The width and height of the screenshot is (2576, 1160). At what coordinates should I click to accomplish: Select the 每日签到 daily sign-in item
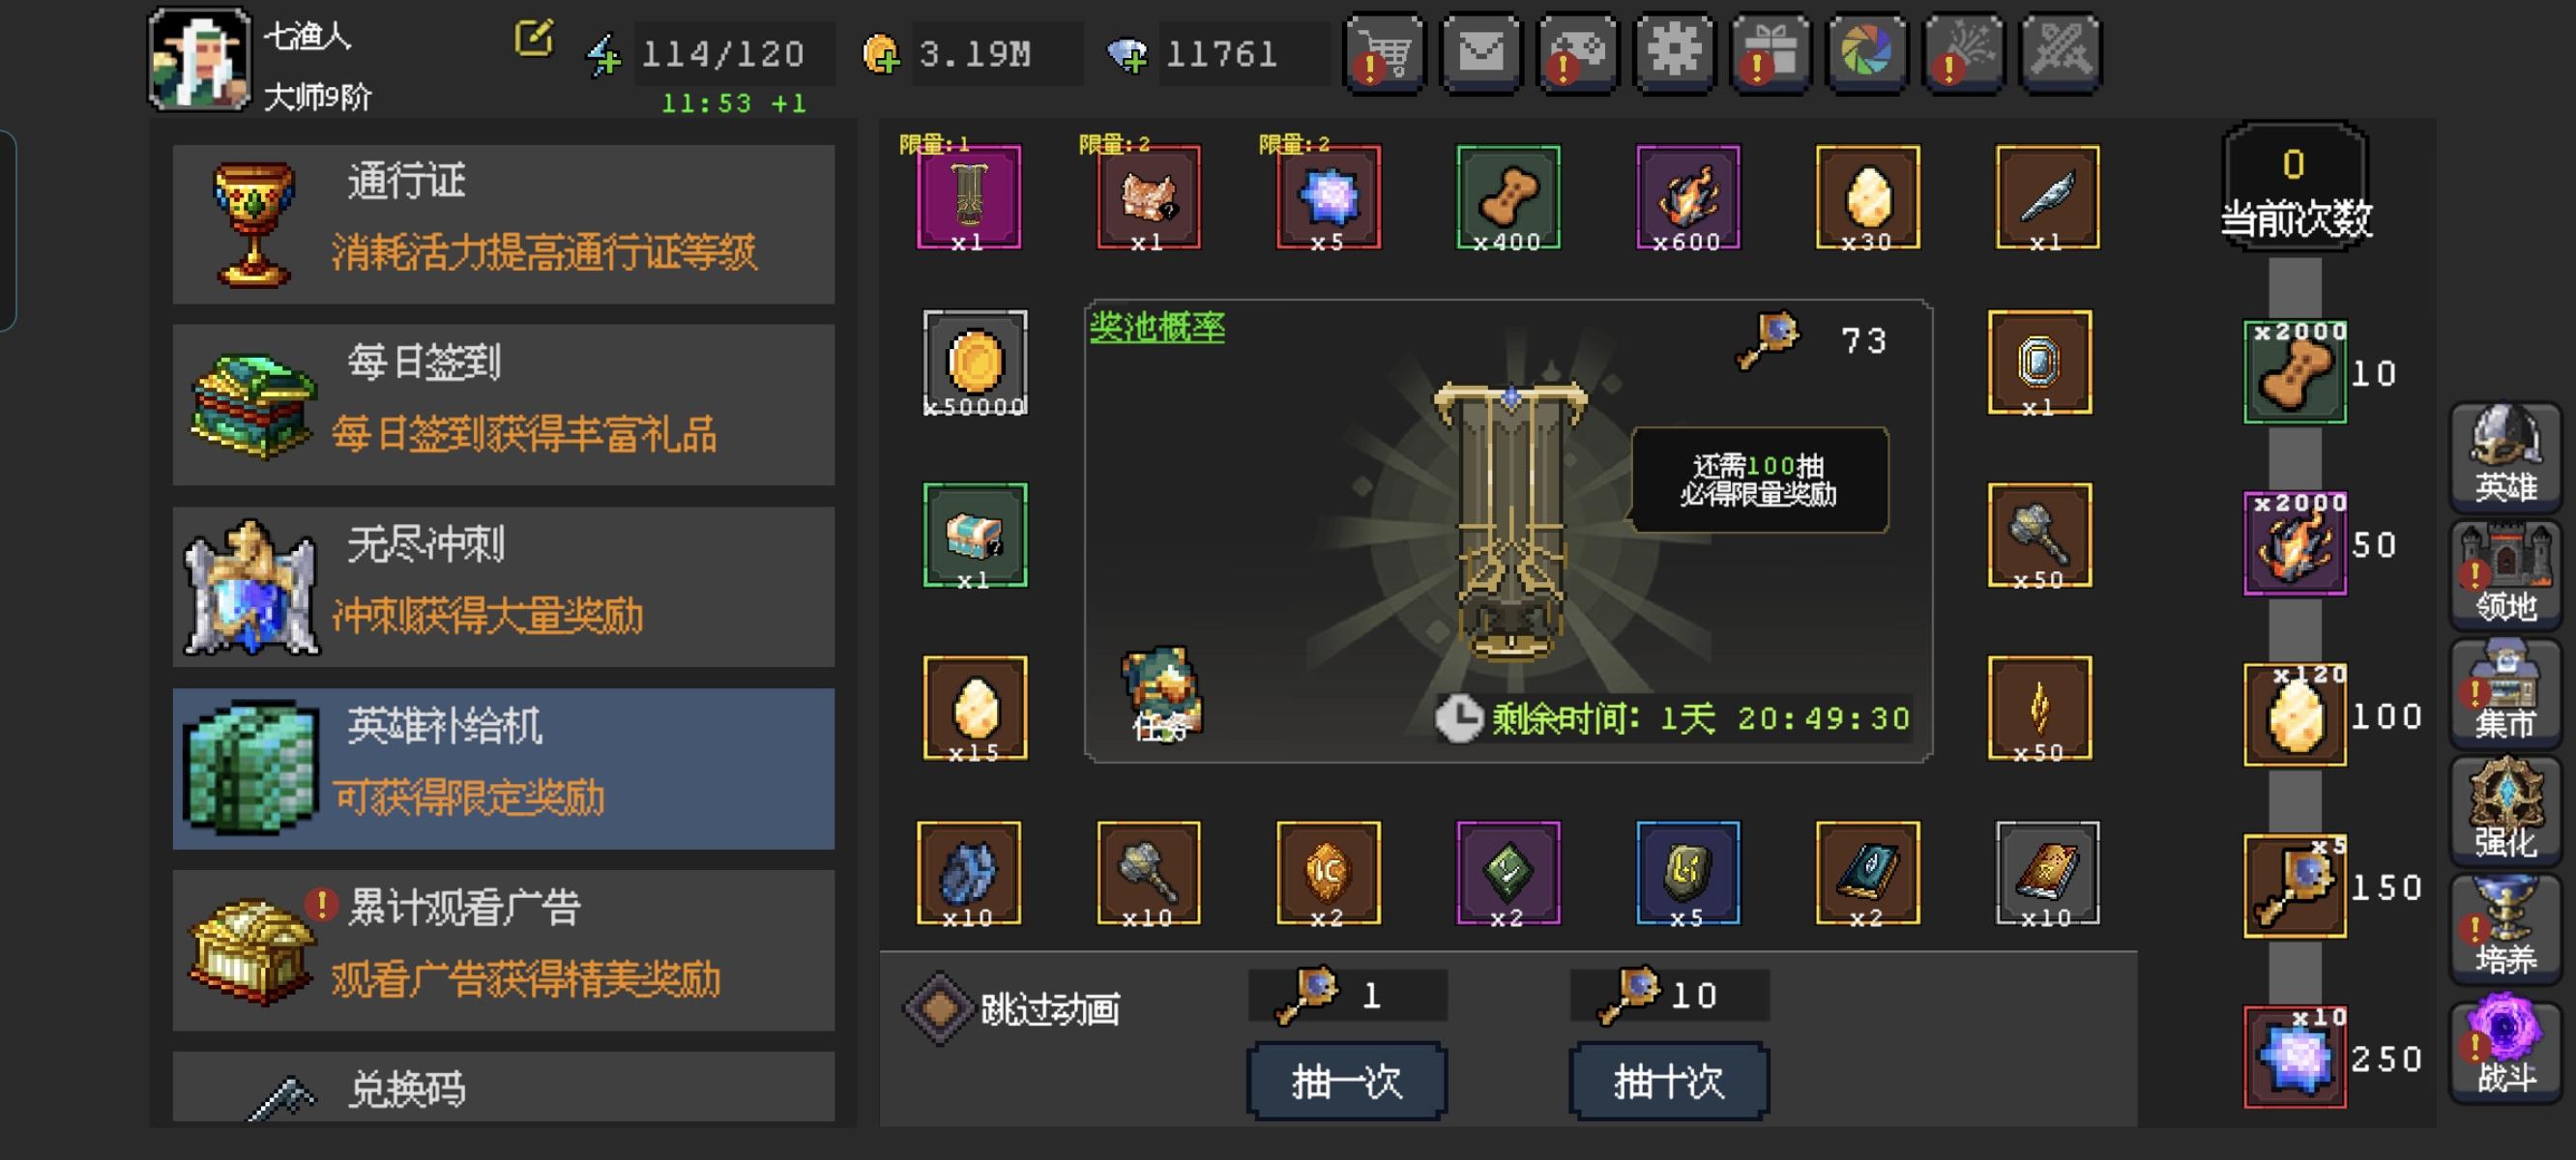tap(503, 405)
